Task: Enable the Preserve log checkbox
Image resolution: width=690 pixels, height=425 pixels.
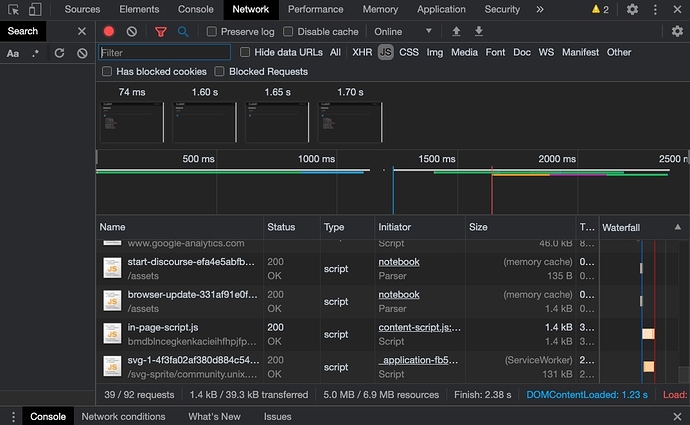Action: click(x=212, y=31)
